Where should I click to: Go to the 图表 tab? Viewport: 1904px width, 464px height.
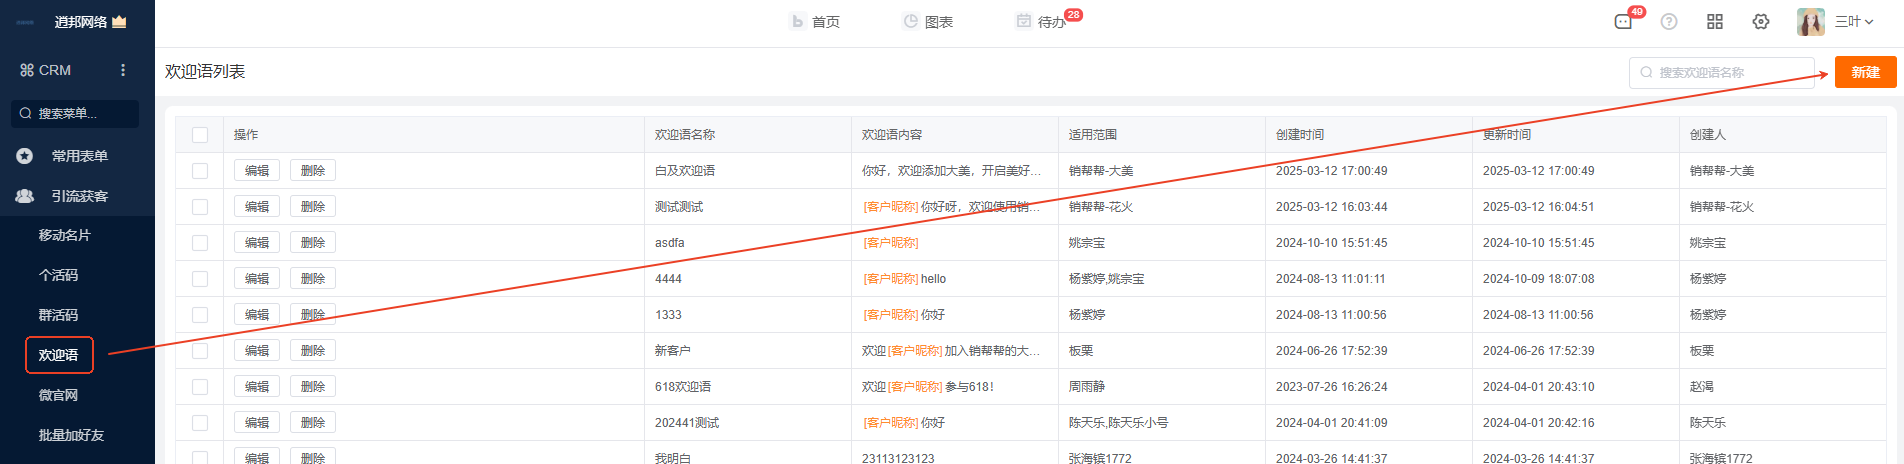[x=928, y=22]
